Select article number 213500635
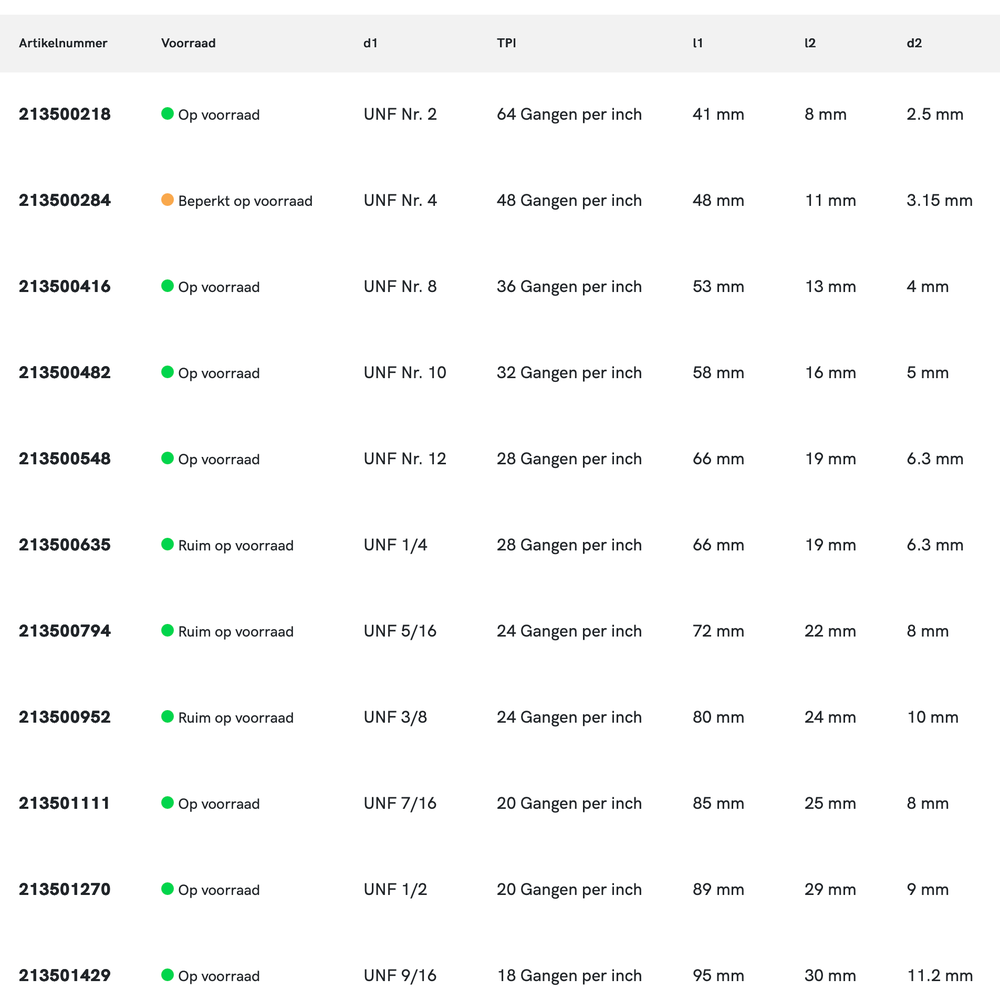This screenshot has width=1000, height=1000. pos(65,545)
